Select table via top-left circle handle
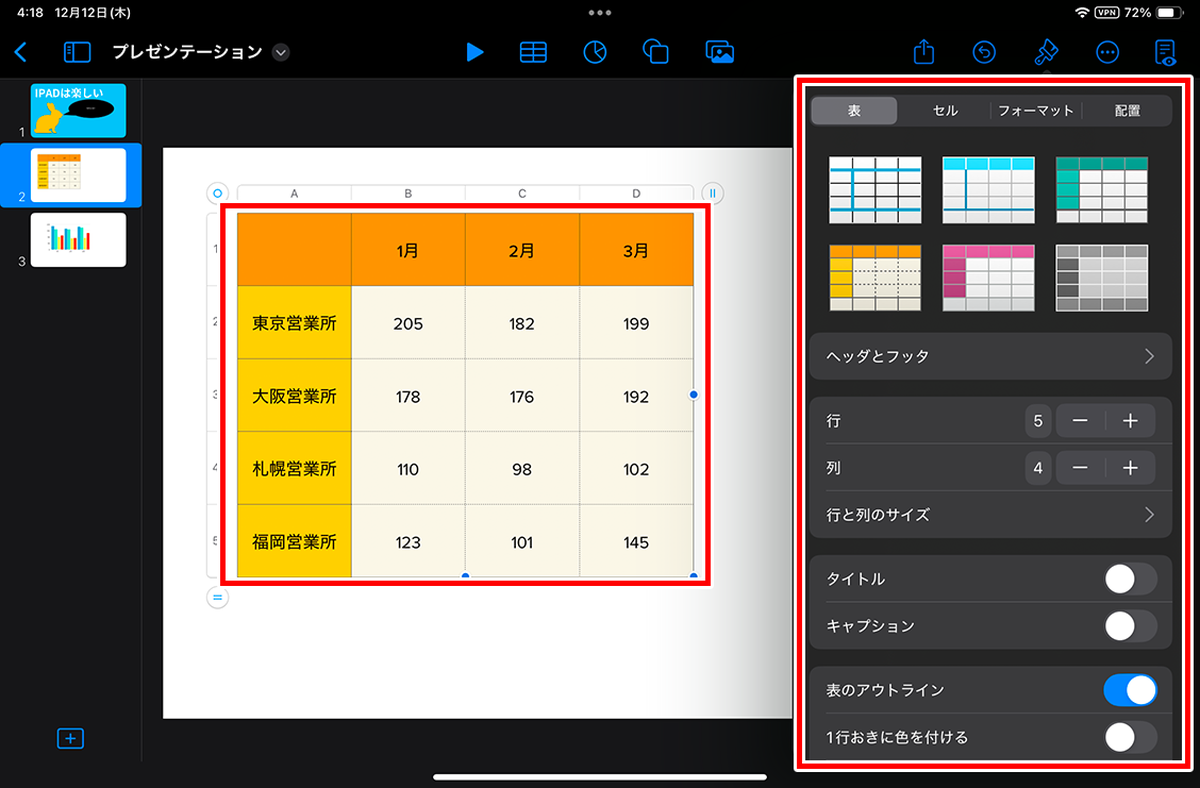This screenshot has width=1200, height=788. tap(217, 193)
